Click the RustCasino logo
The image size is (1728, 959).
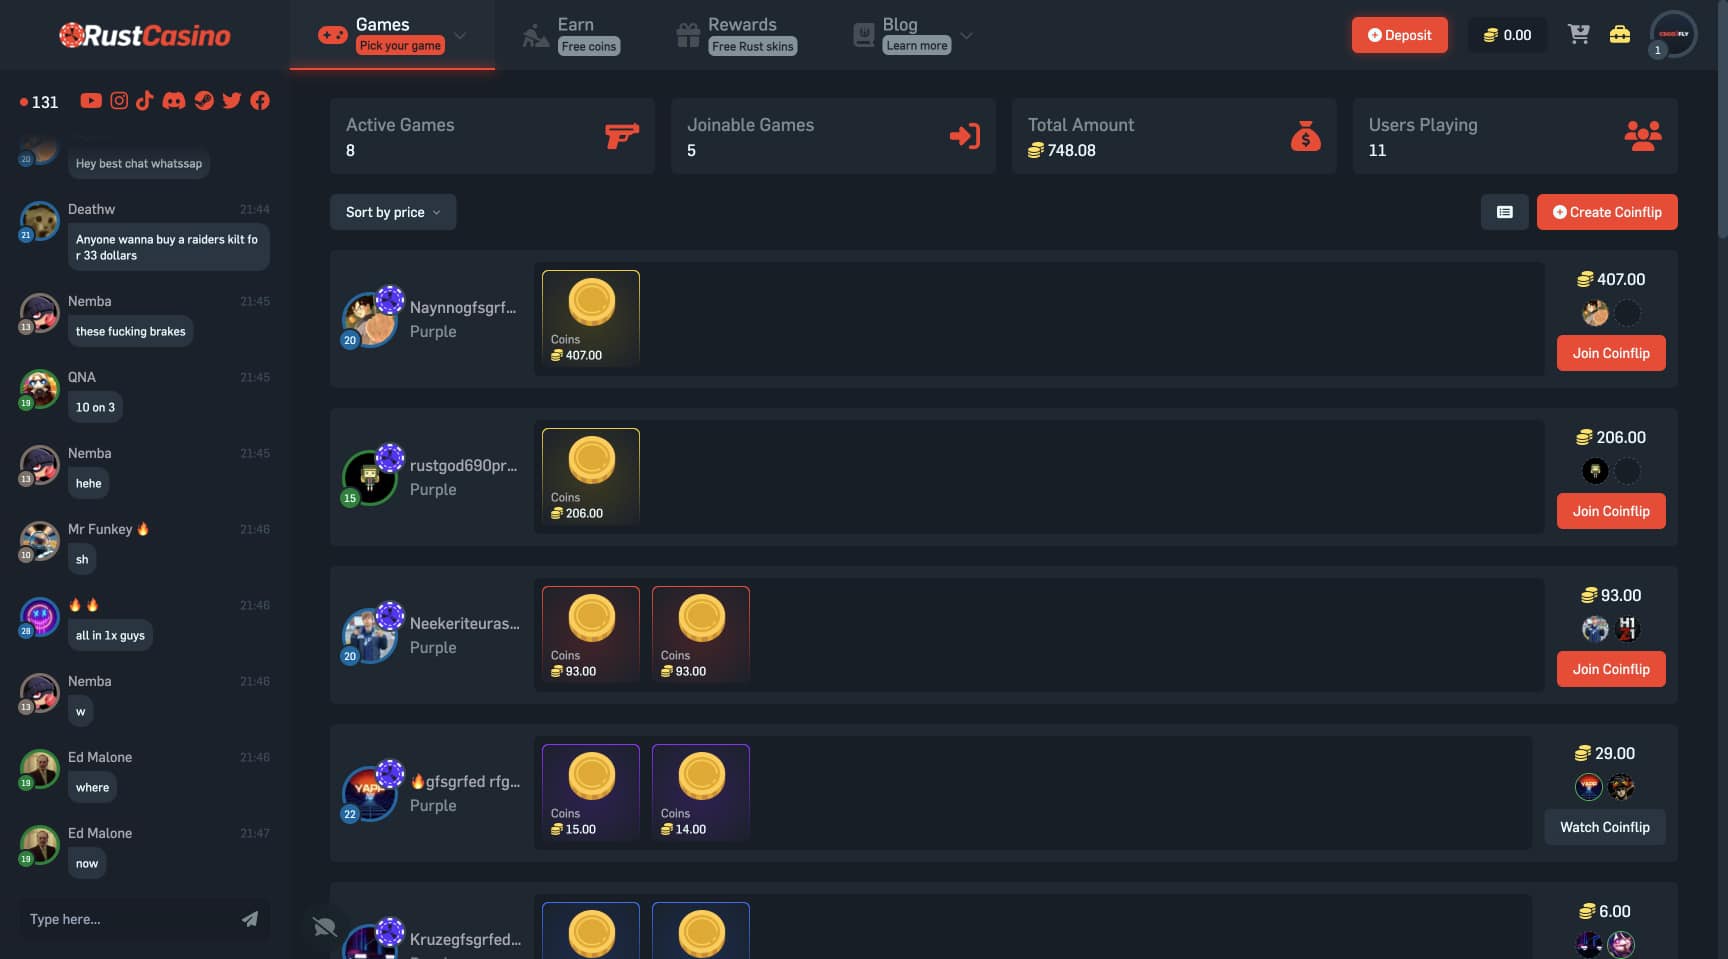pos(145,35)
